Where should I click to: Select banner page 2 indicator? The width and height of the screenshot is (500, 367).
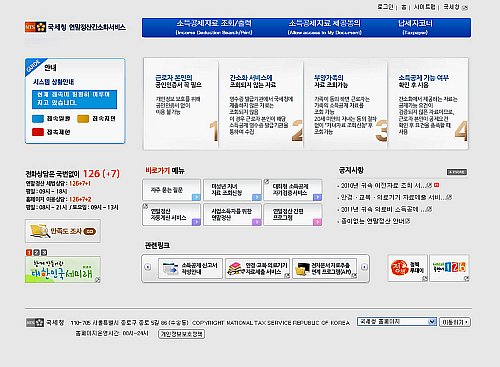pos(36,252)
